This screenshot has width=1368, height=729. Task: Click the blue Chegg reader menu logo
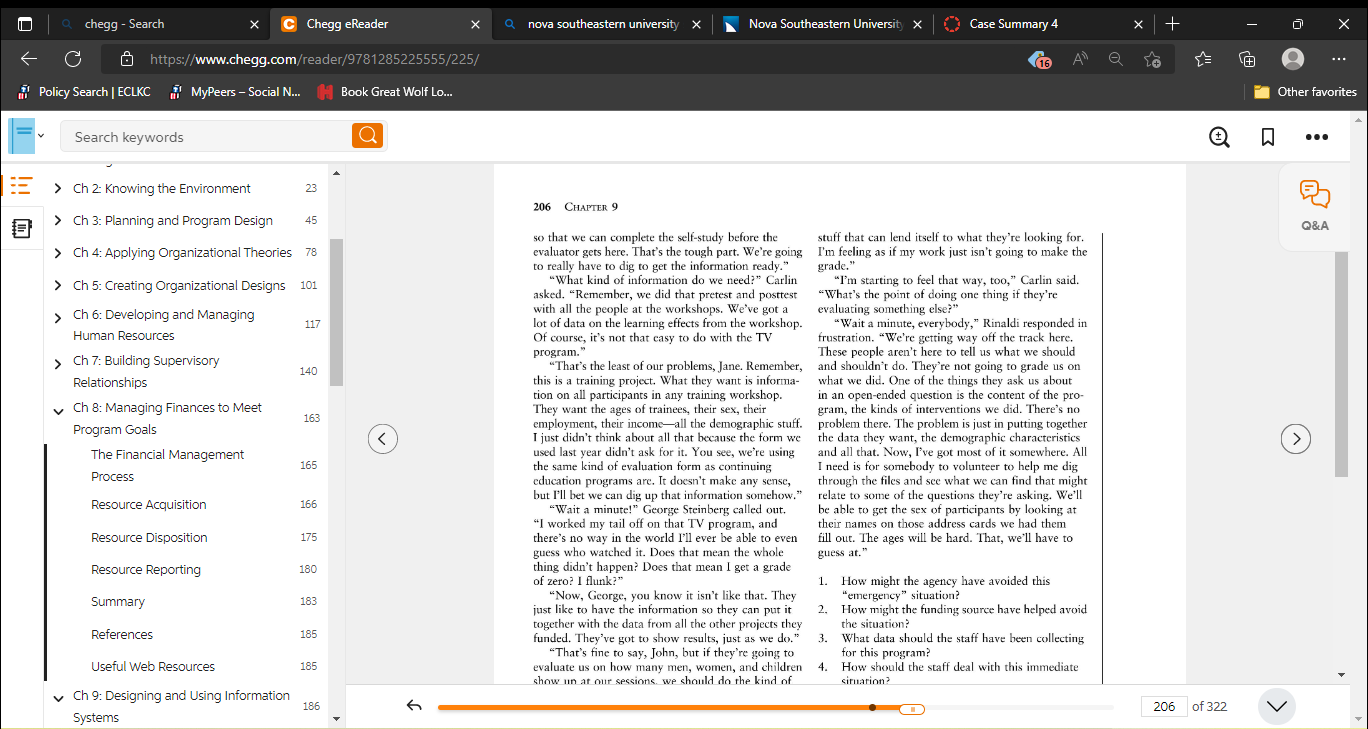tap(21, 135)
